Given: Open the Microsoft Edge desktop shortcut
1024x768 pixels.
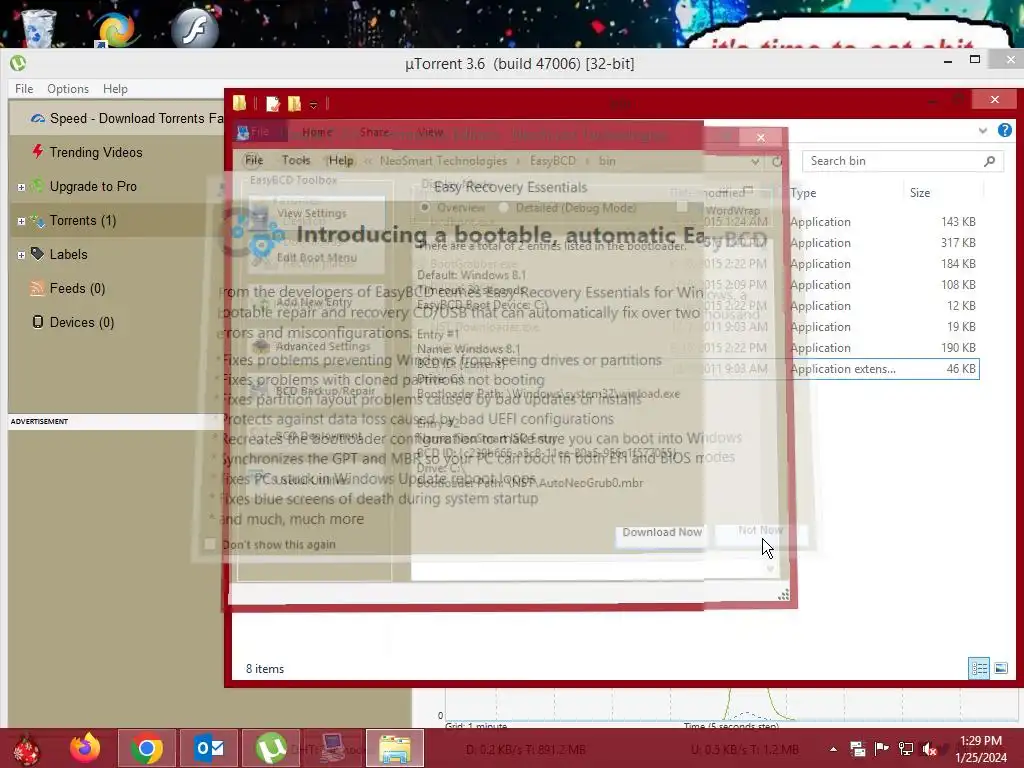Looking at the screenshot, I should 116,29.
